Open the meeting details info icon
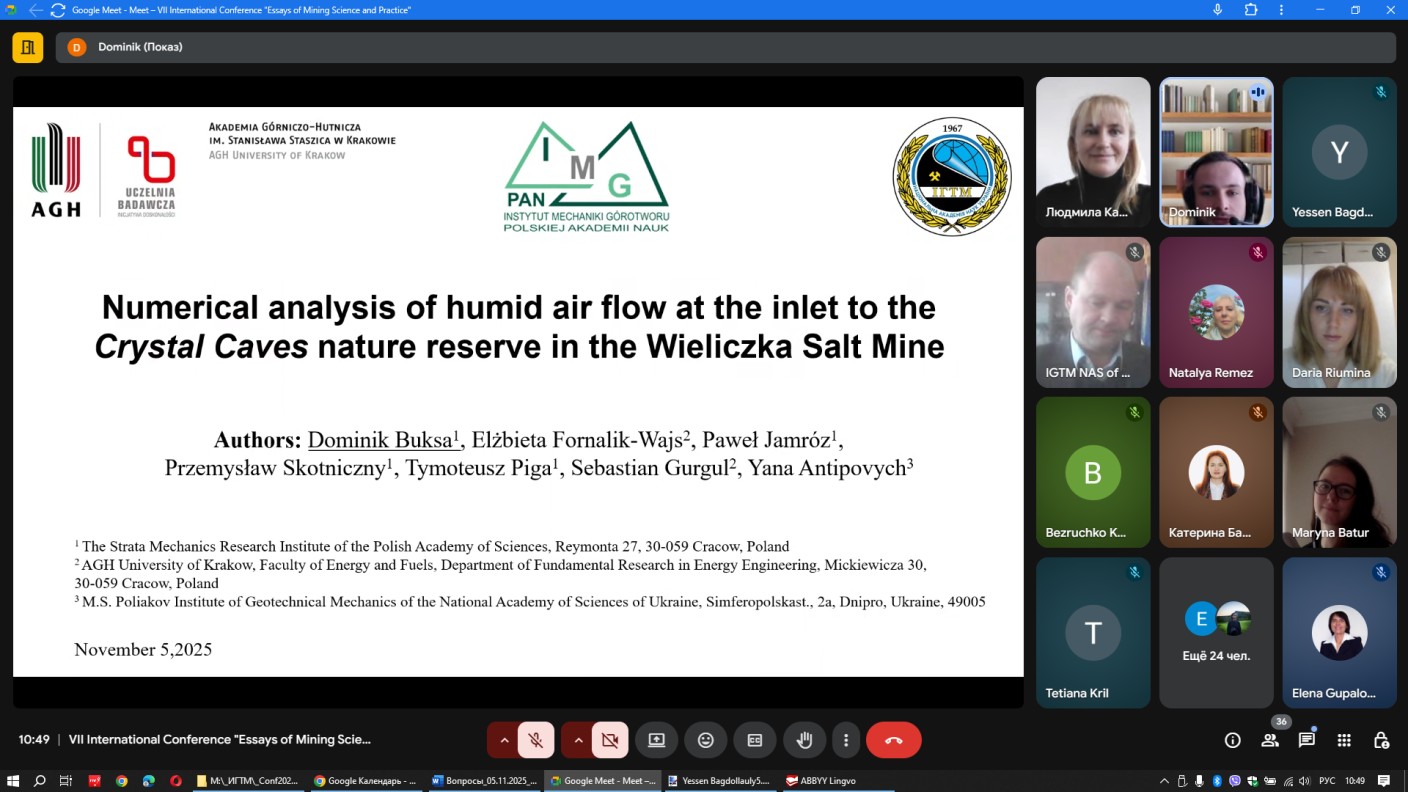Viewport: 1408px width, 792px height. (x=1232, y=740)
